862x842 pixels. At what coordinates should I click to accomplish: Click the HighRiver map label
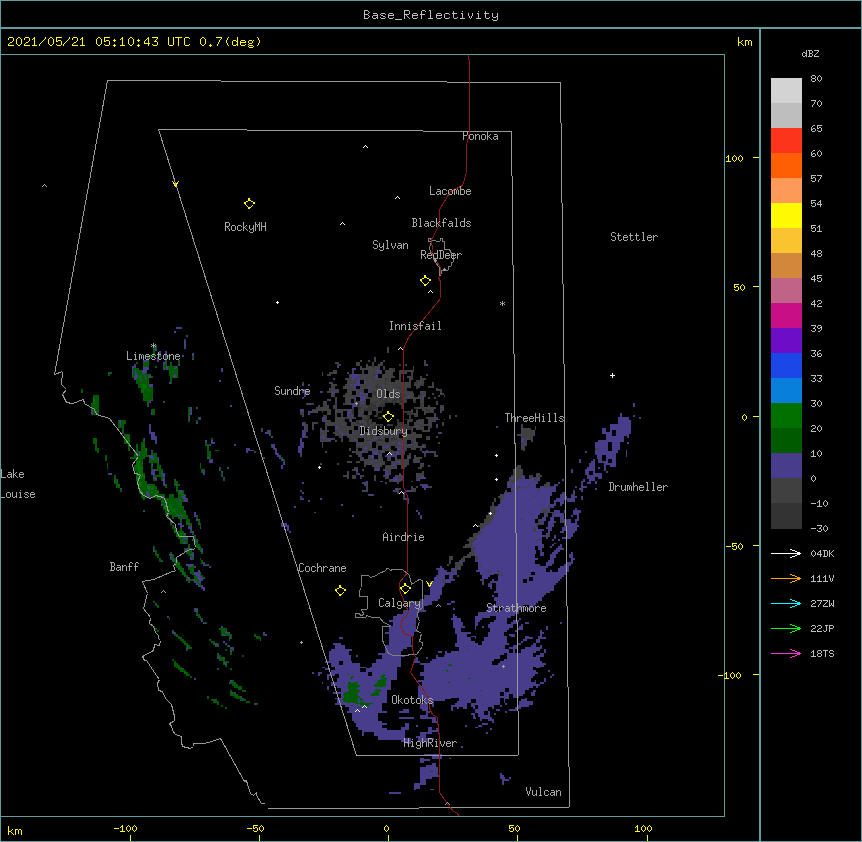(430, 743)
